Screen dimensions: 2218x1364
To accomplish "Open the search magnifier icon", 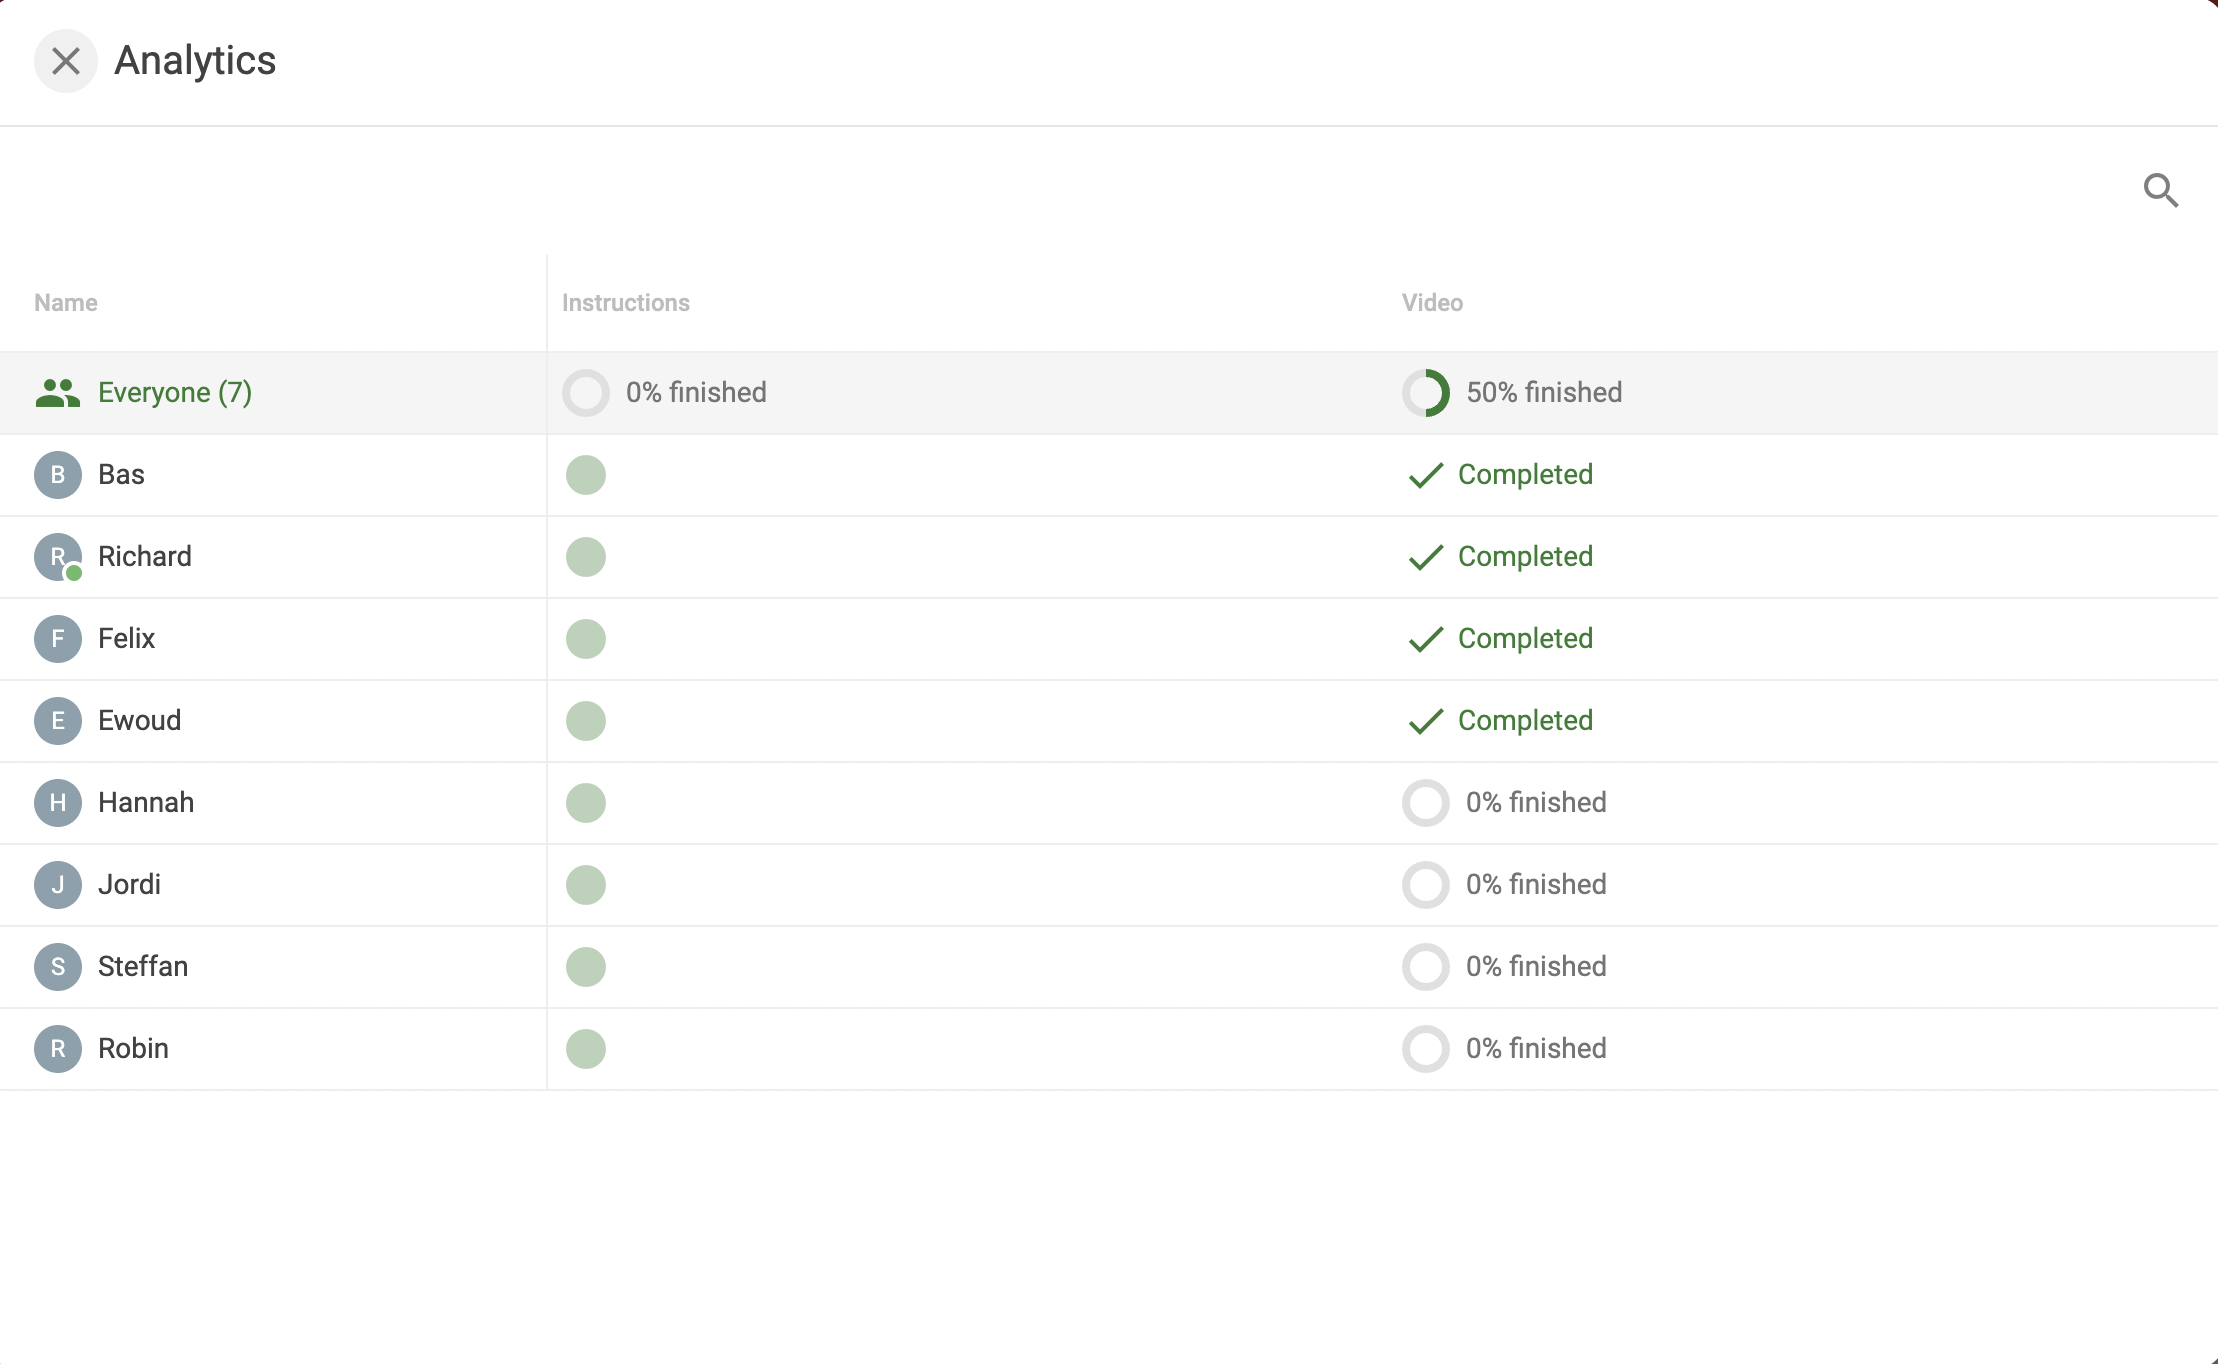I will coord(2161,190).
